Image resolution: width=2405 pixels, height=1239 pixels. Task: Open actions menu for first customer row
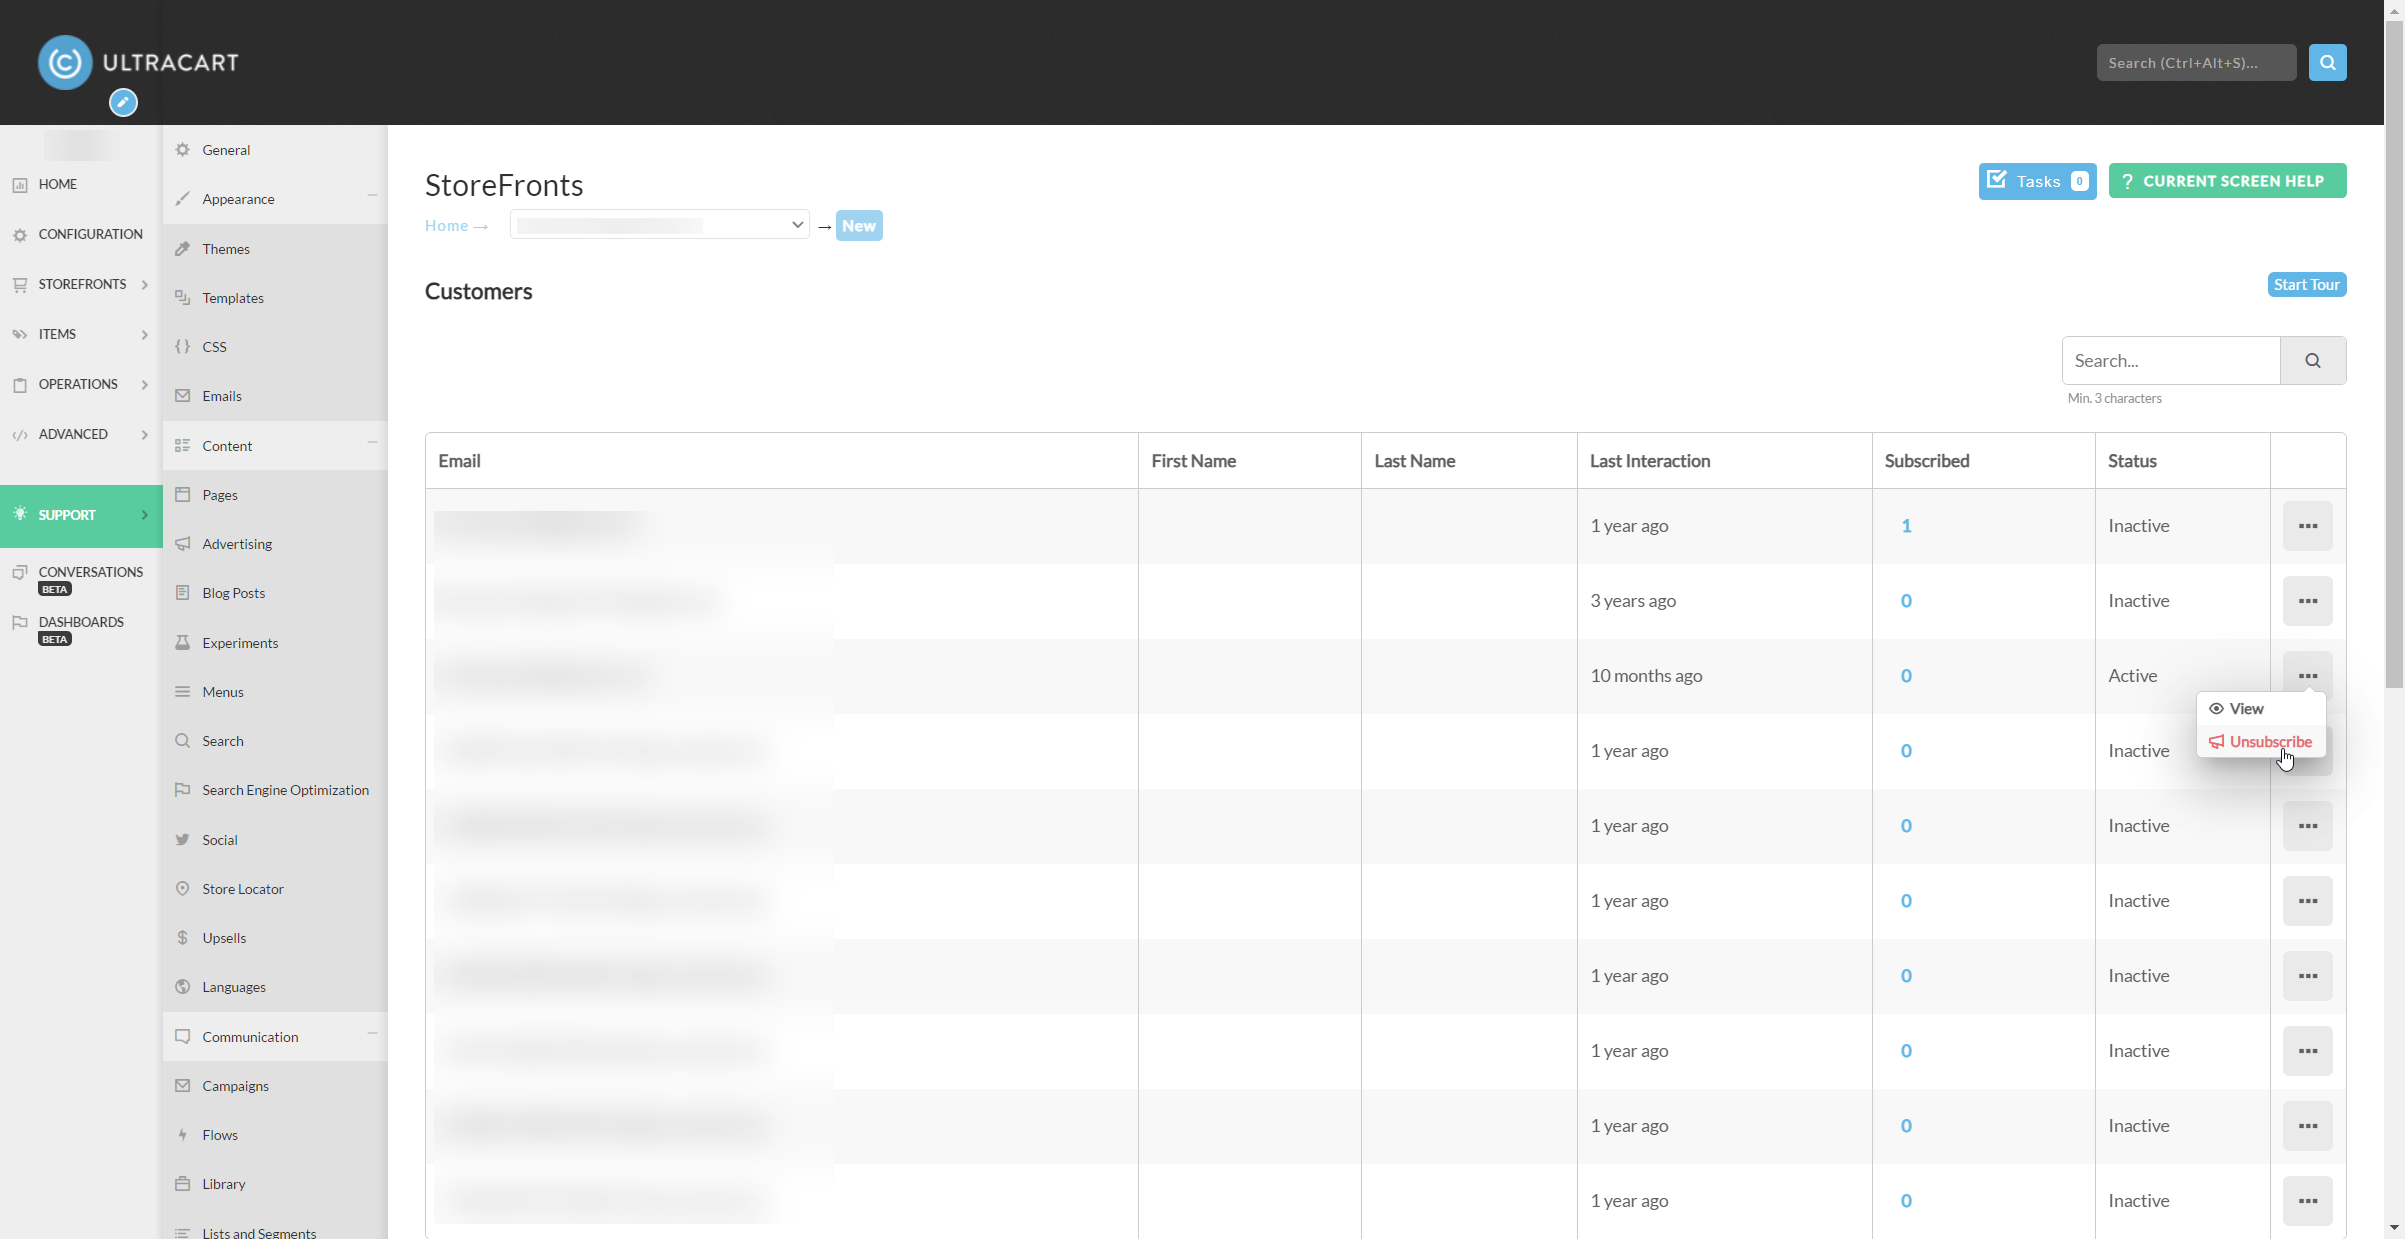[x=2307, y=526]
